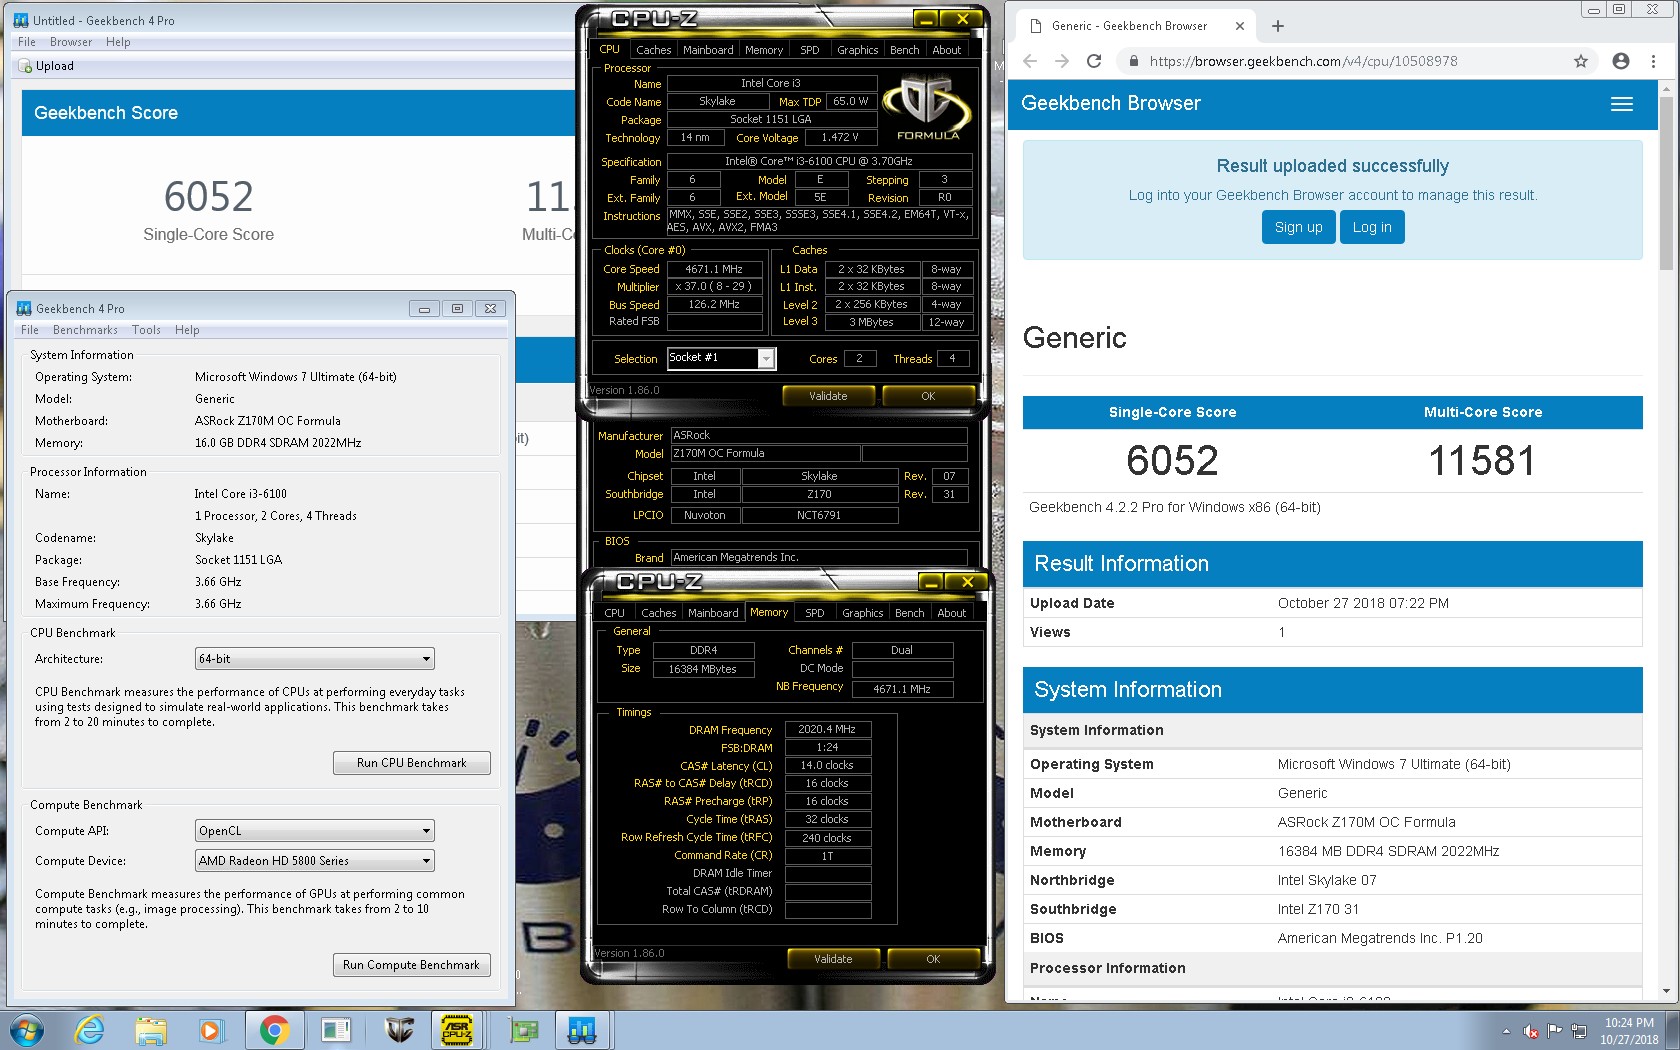Click the Geekbench Browser header title
The height and width of the screenshot is (1050, 1680).
pos(1110,104)
